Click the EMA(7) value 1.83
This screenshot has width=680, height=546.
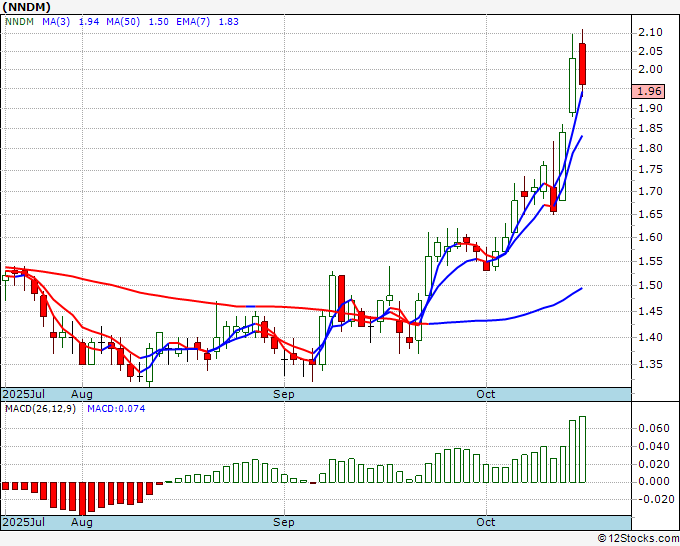point(229,22)
